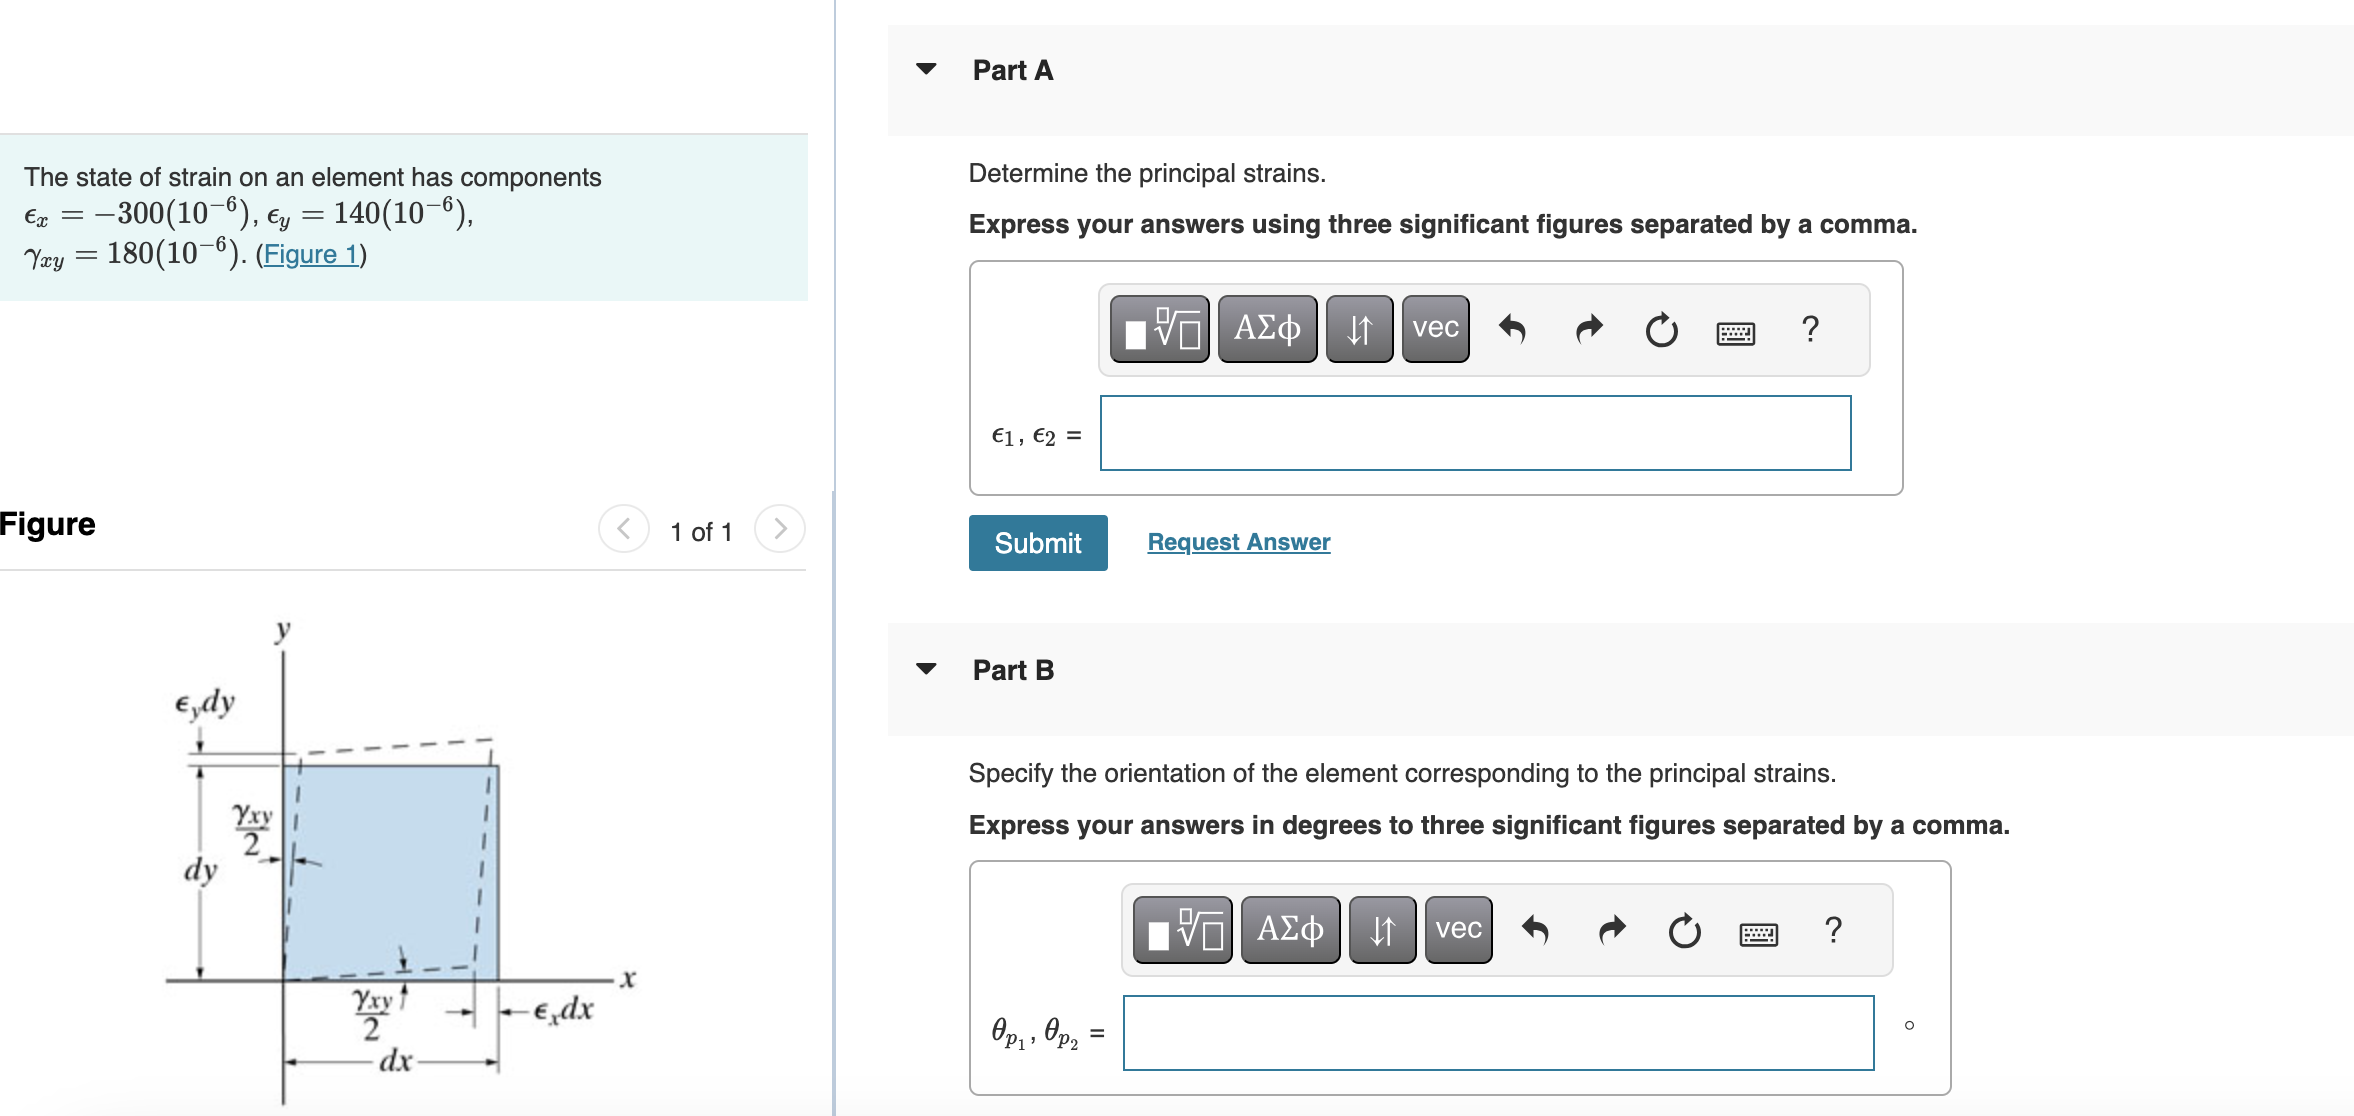Submit the Part A answer
The width and height of the screenshot is (2354, 1116).
[x=1037, y=542]
